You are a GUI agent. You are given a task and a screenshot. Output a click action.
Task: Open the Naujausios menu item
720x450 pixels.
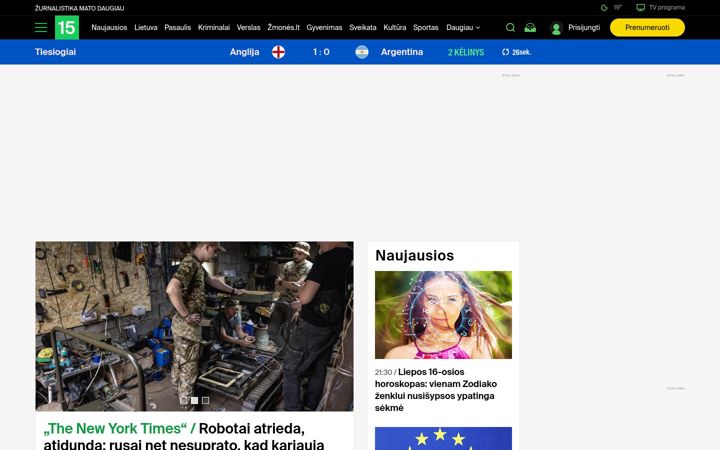coord(109,28)
